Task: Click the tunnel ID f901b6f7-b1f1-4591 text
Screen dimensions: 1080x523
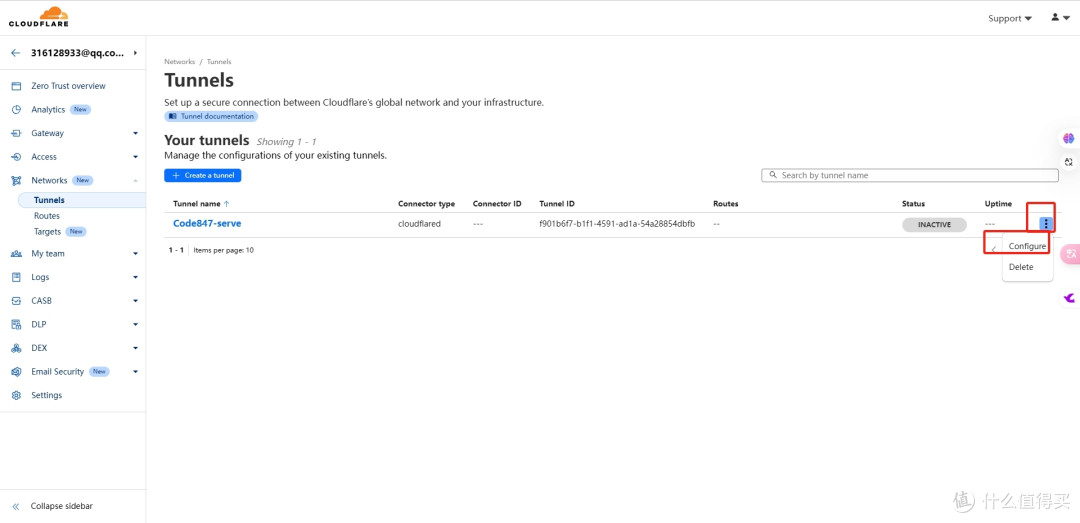Action: [x=617, y=225]
